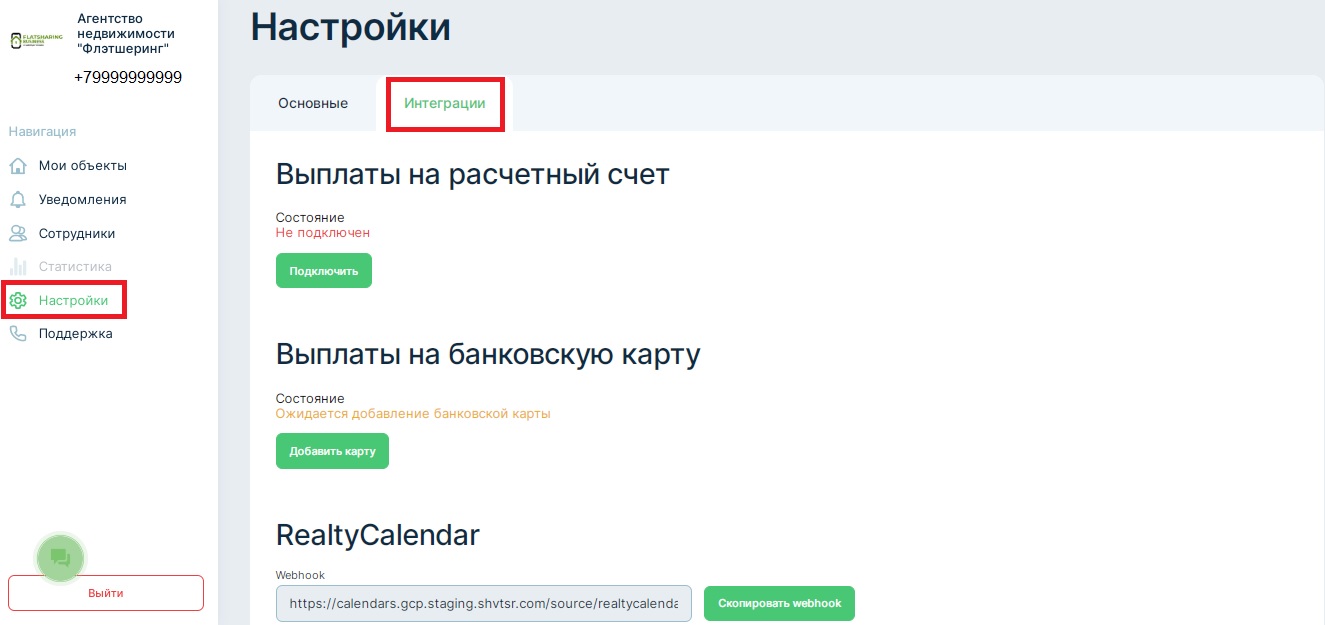Open the green chat bubble widget
This screenshot has height=625, width=1325.
pos(61,558)
